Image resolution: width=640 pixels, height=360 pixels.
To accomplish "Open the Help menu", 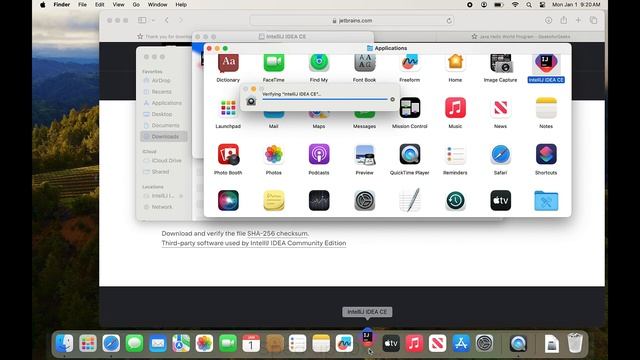I will [181, 4].
